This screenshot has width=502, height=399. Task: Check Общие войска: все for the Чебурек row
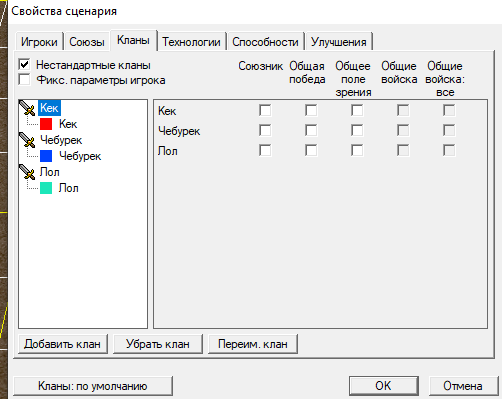click(449, 130)
